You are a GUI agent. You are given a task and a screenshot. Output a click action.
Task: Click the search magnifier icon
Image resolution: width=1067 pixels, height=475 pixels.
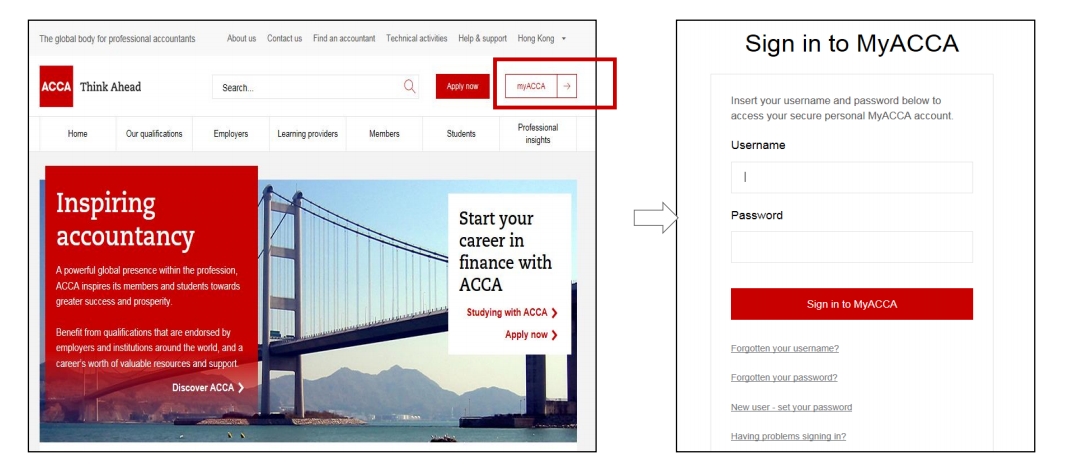coord(409,86)
